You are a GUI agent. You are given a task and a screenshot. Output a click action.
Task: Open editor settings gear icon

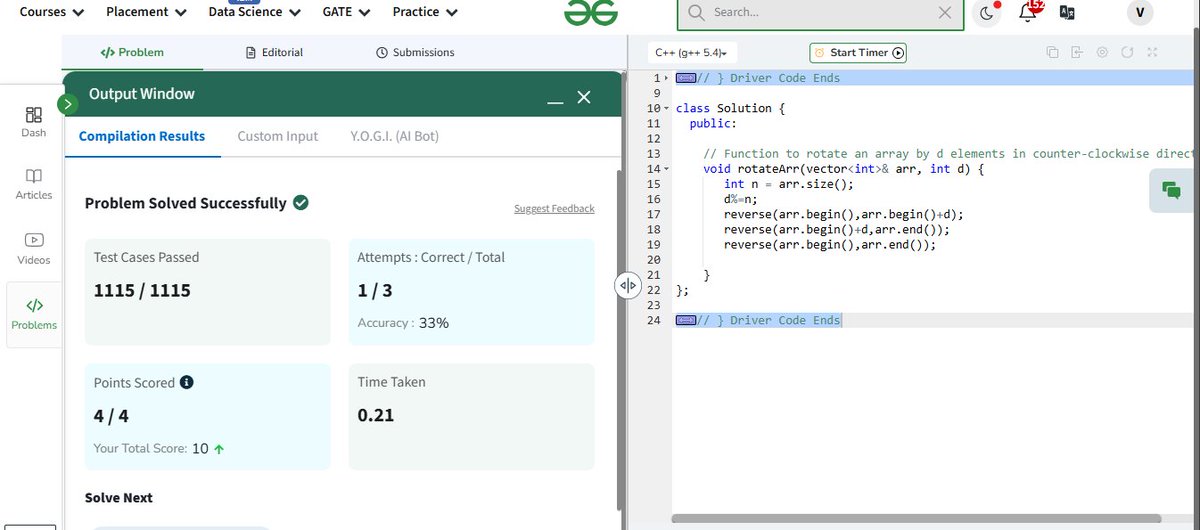[1102, 52]
